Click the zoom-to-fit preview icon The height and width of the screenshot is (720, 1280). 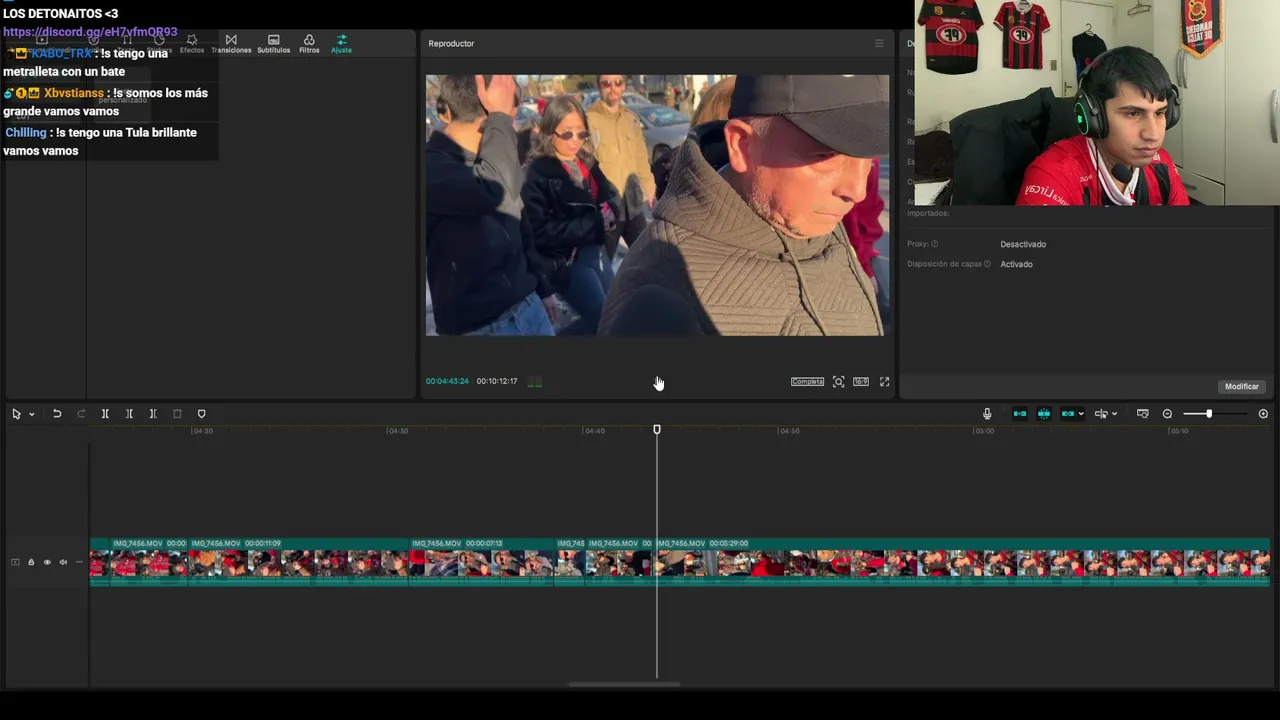[839, 382]
